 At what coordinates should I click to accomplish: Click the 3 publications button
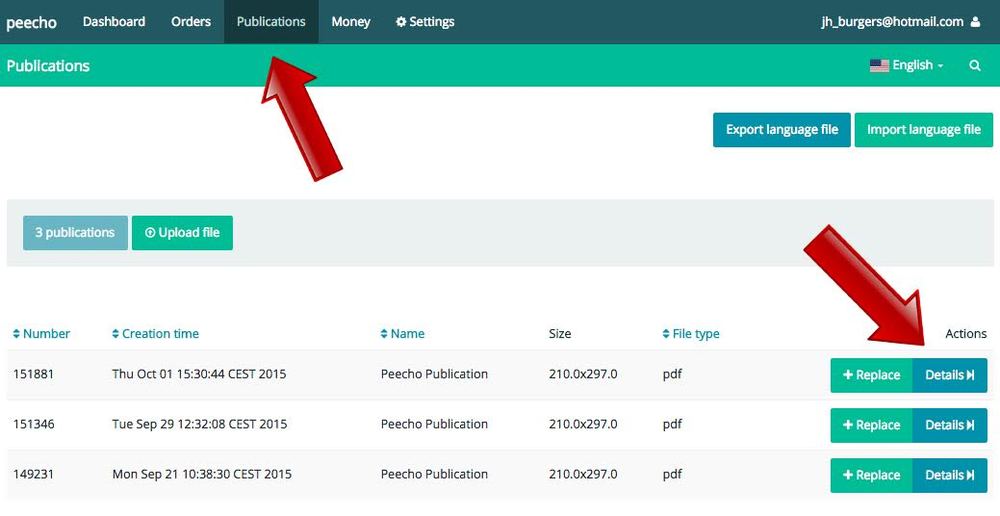pos(75,233)
